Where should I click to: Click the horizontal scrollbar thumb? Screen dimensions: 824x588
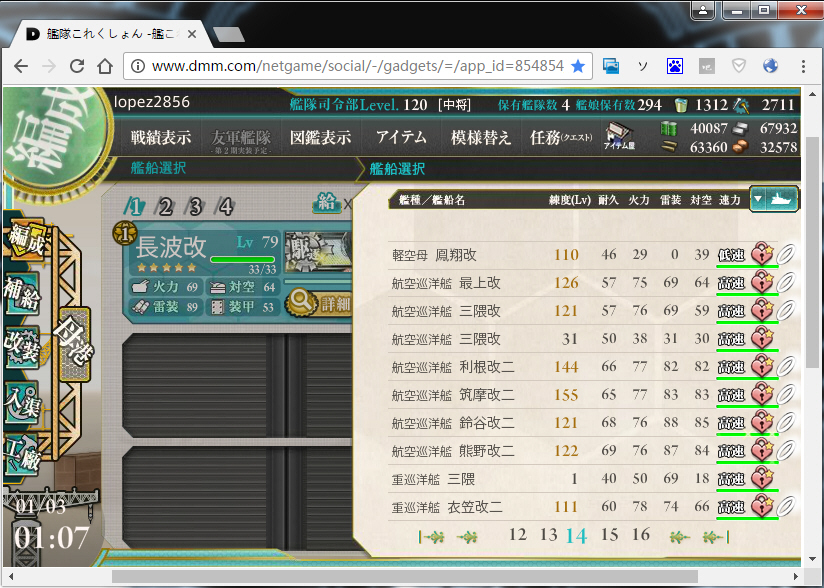(405, 576)
